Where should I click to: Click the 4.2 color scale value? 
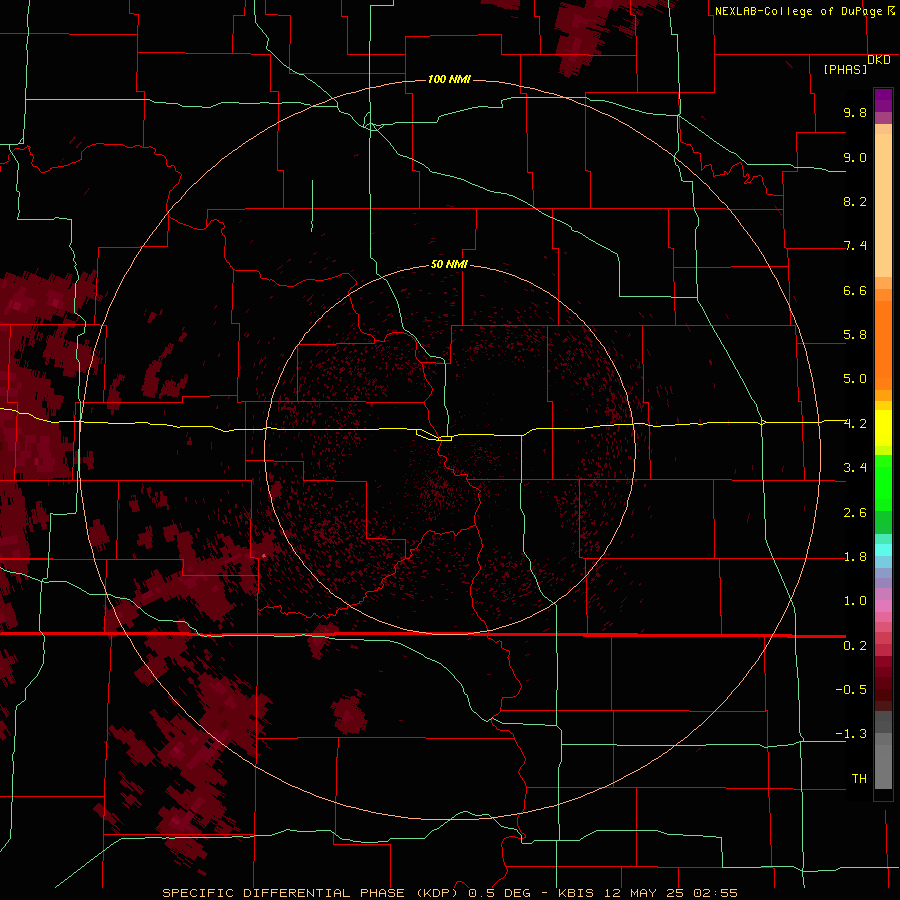coord(855,424)
